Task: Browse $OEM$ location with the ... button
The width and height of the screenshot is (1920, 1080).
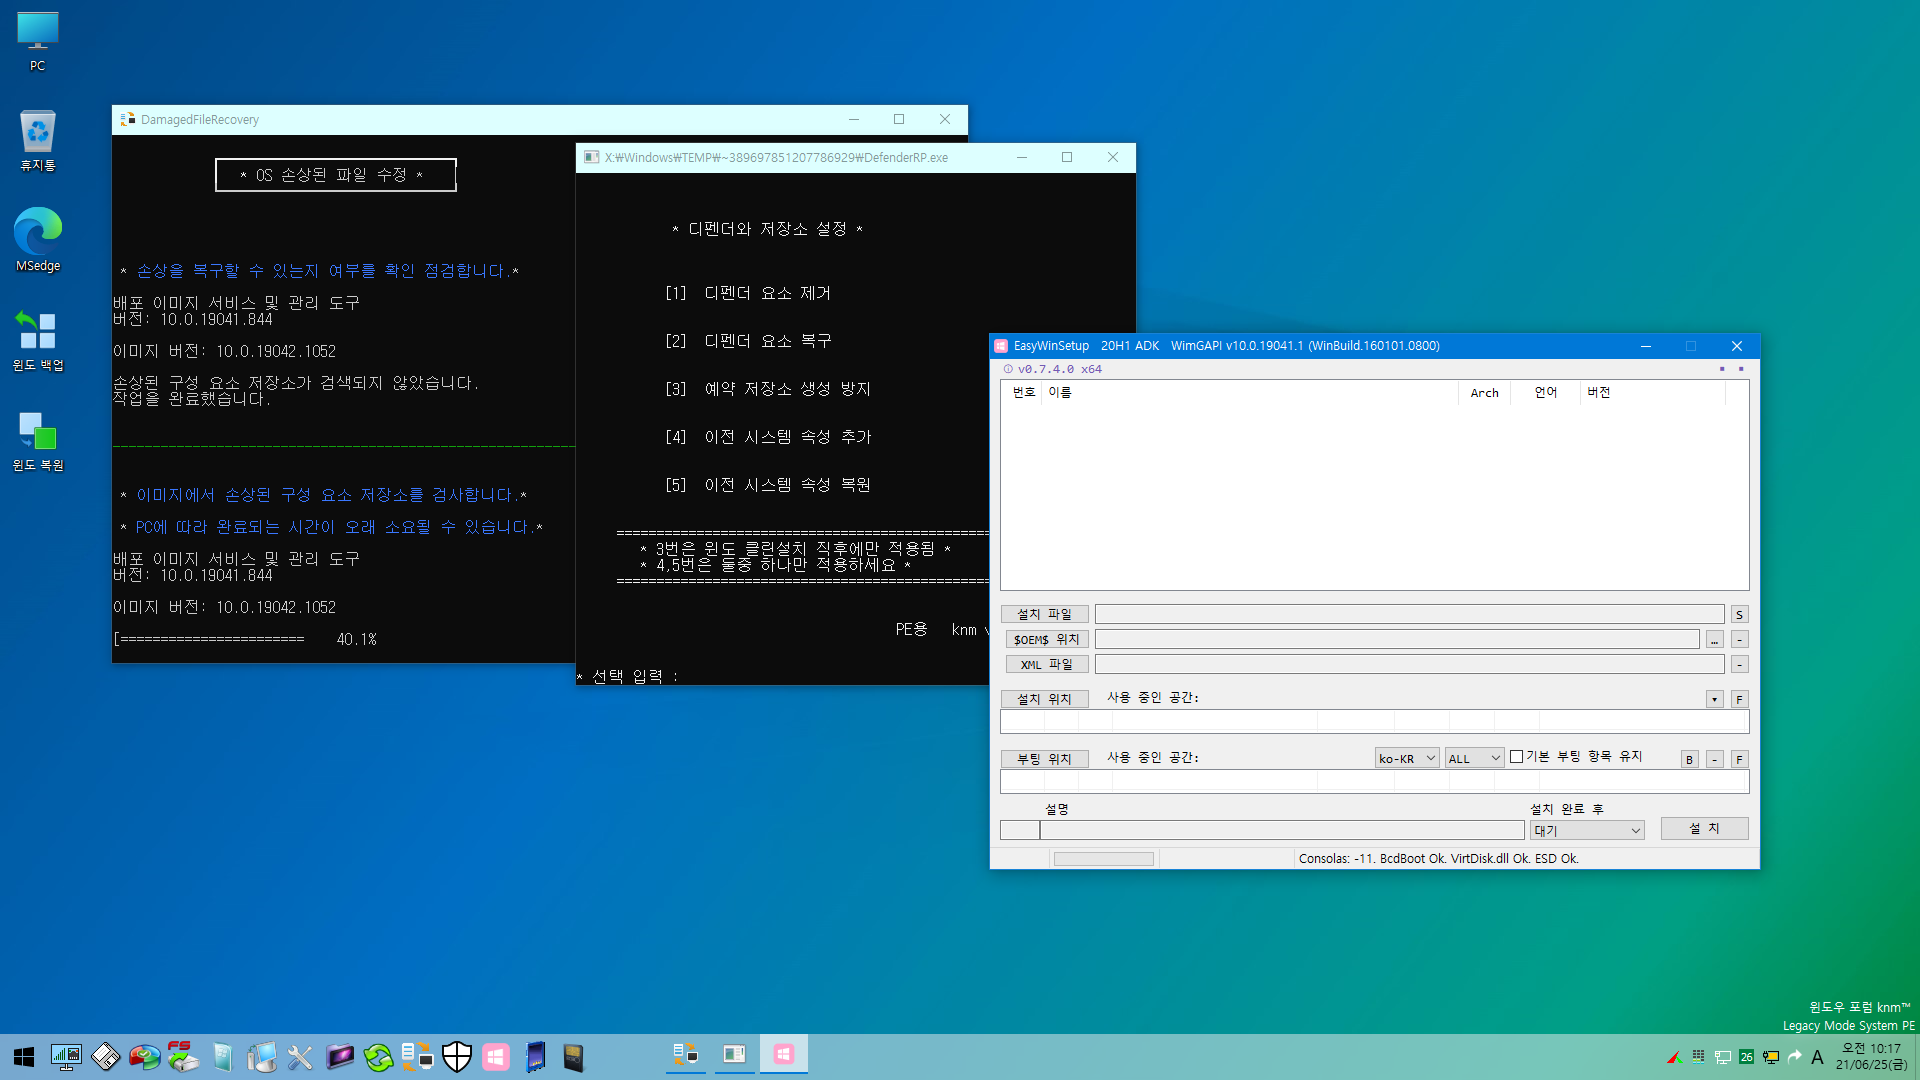Action: 1714,640
